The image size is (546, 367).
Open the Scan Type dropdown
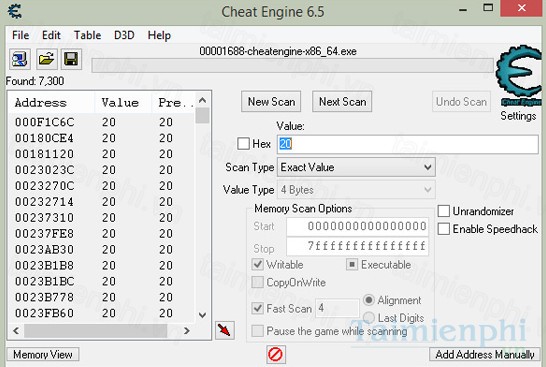[x=356, y=167]
